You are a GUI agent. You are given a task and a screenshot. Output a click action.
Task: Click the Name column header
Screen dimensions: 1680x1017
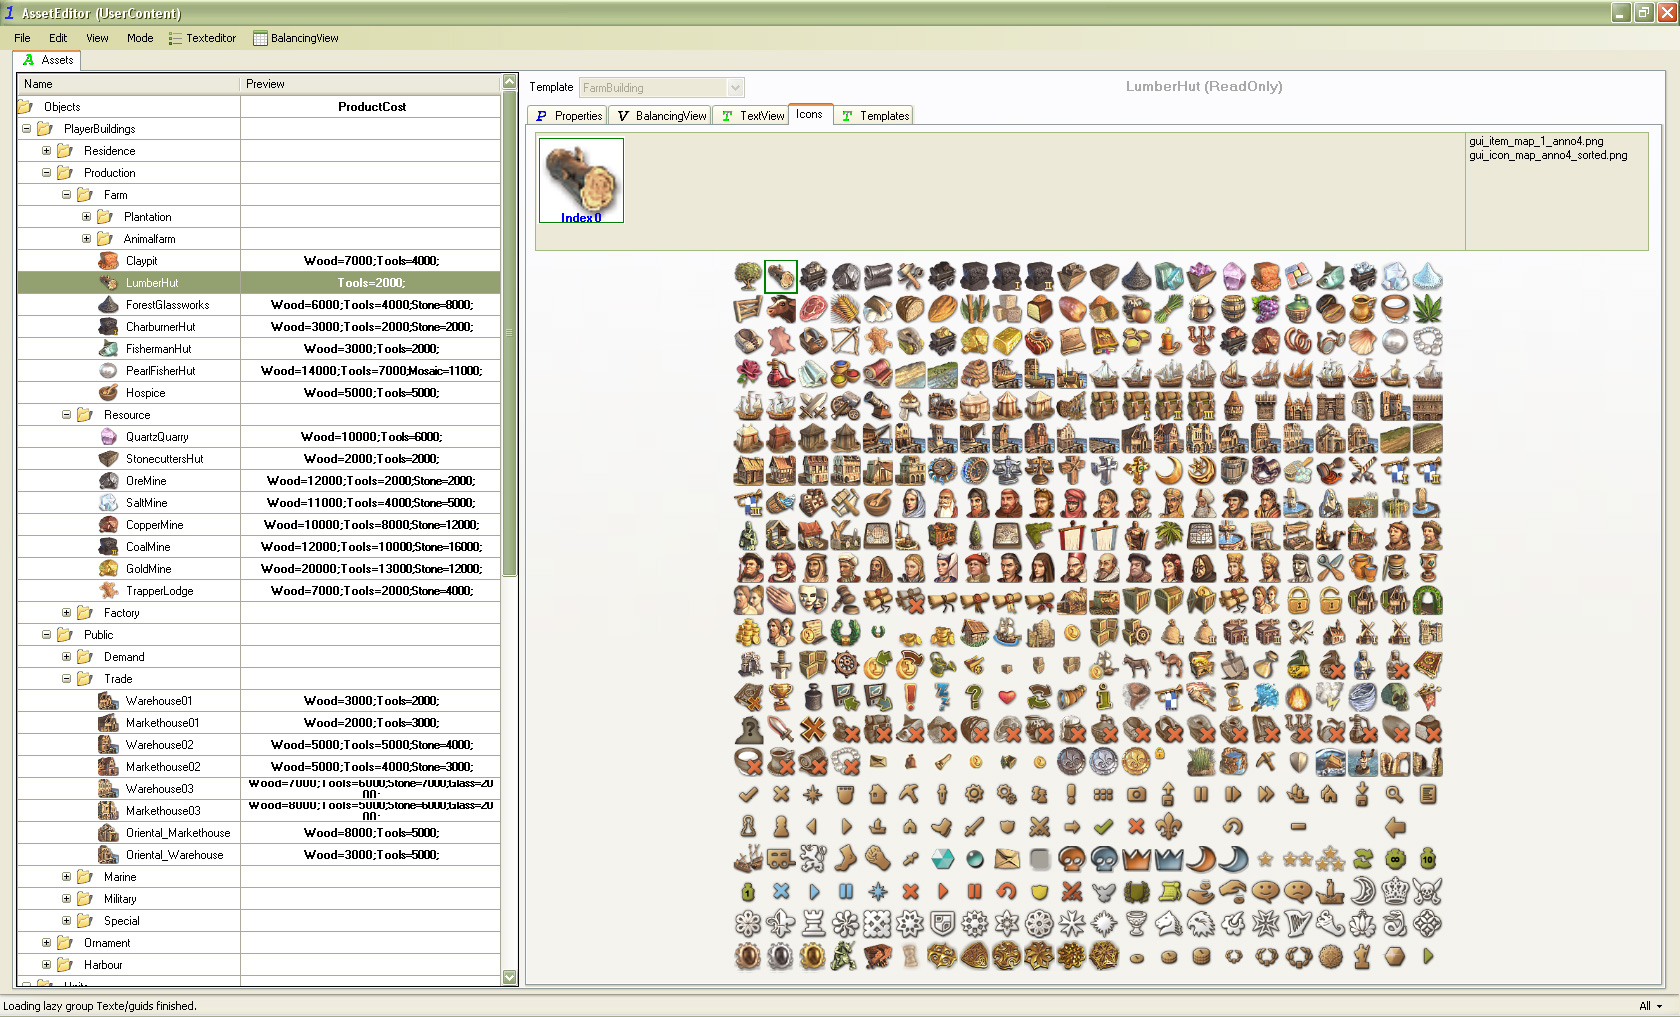coord(129,84)
